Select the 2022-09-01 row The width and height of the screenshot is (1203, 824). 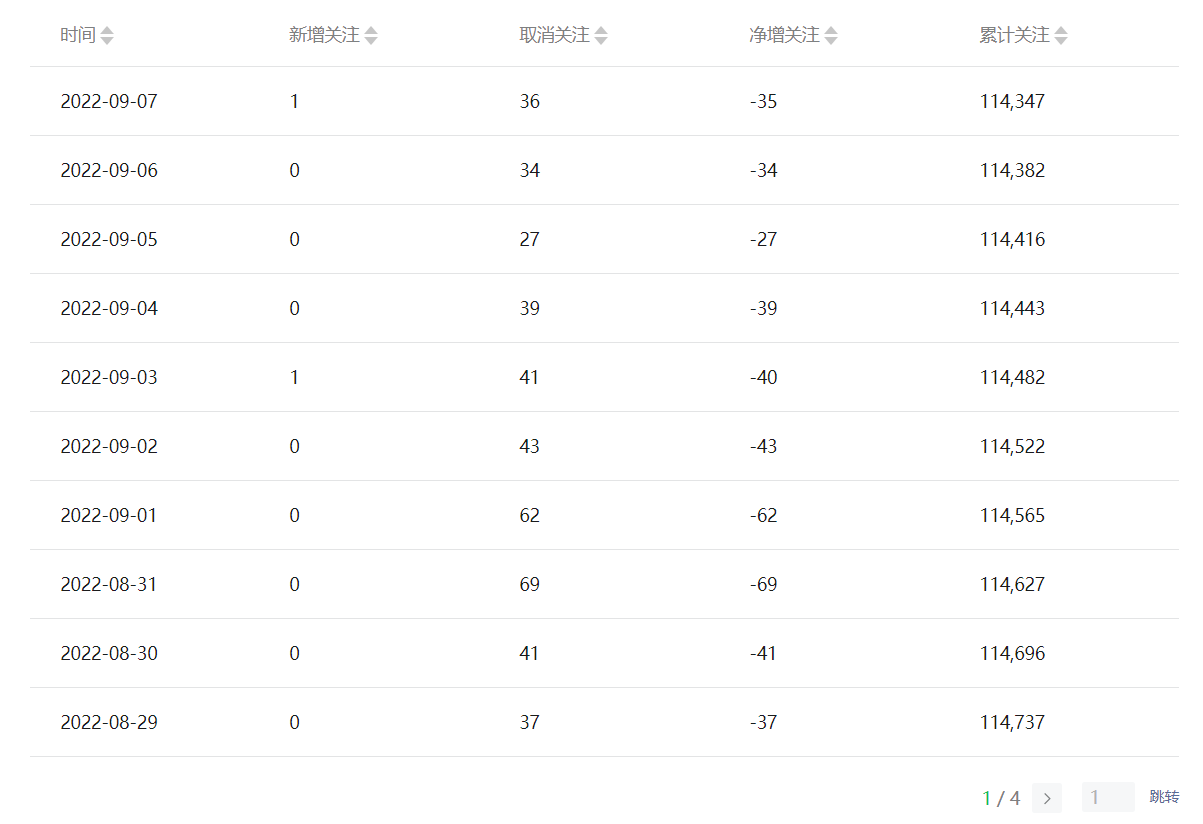coord(604,515)
